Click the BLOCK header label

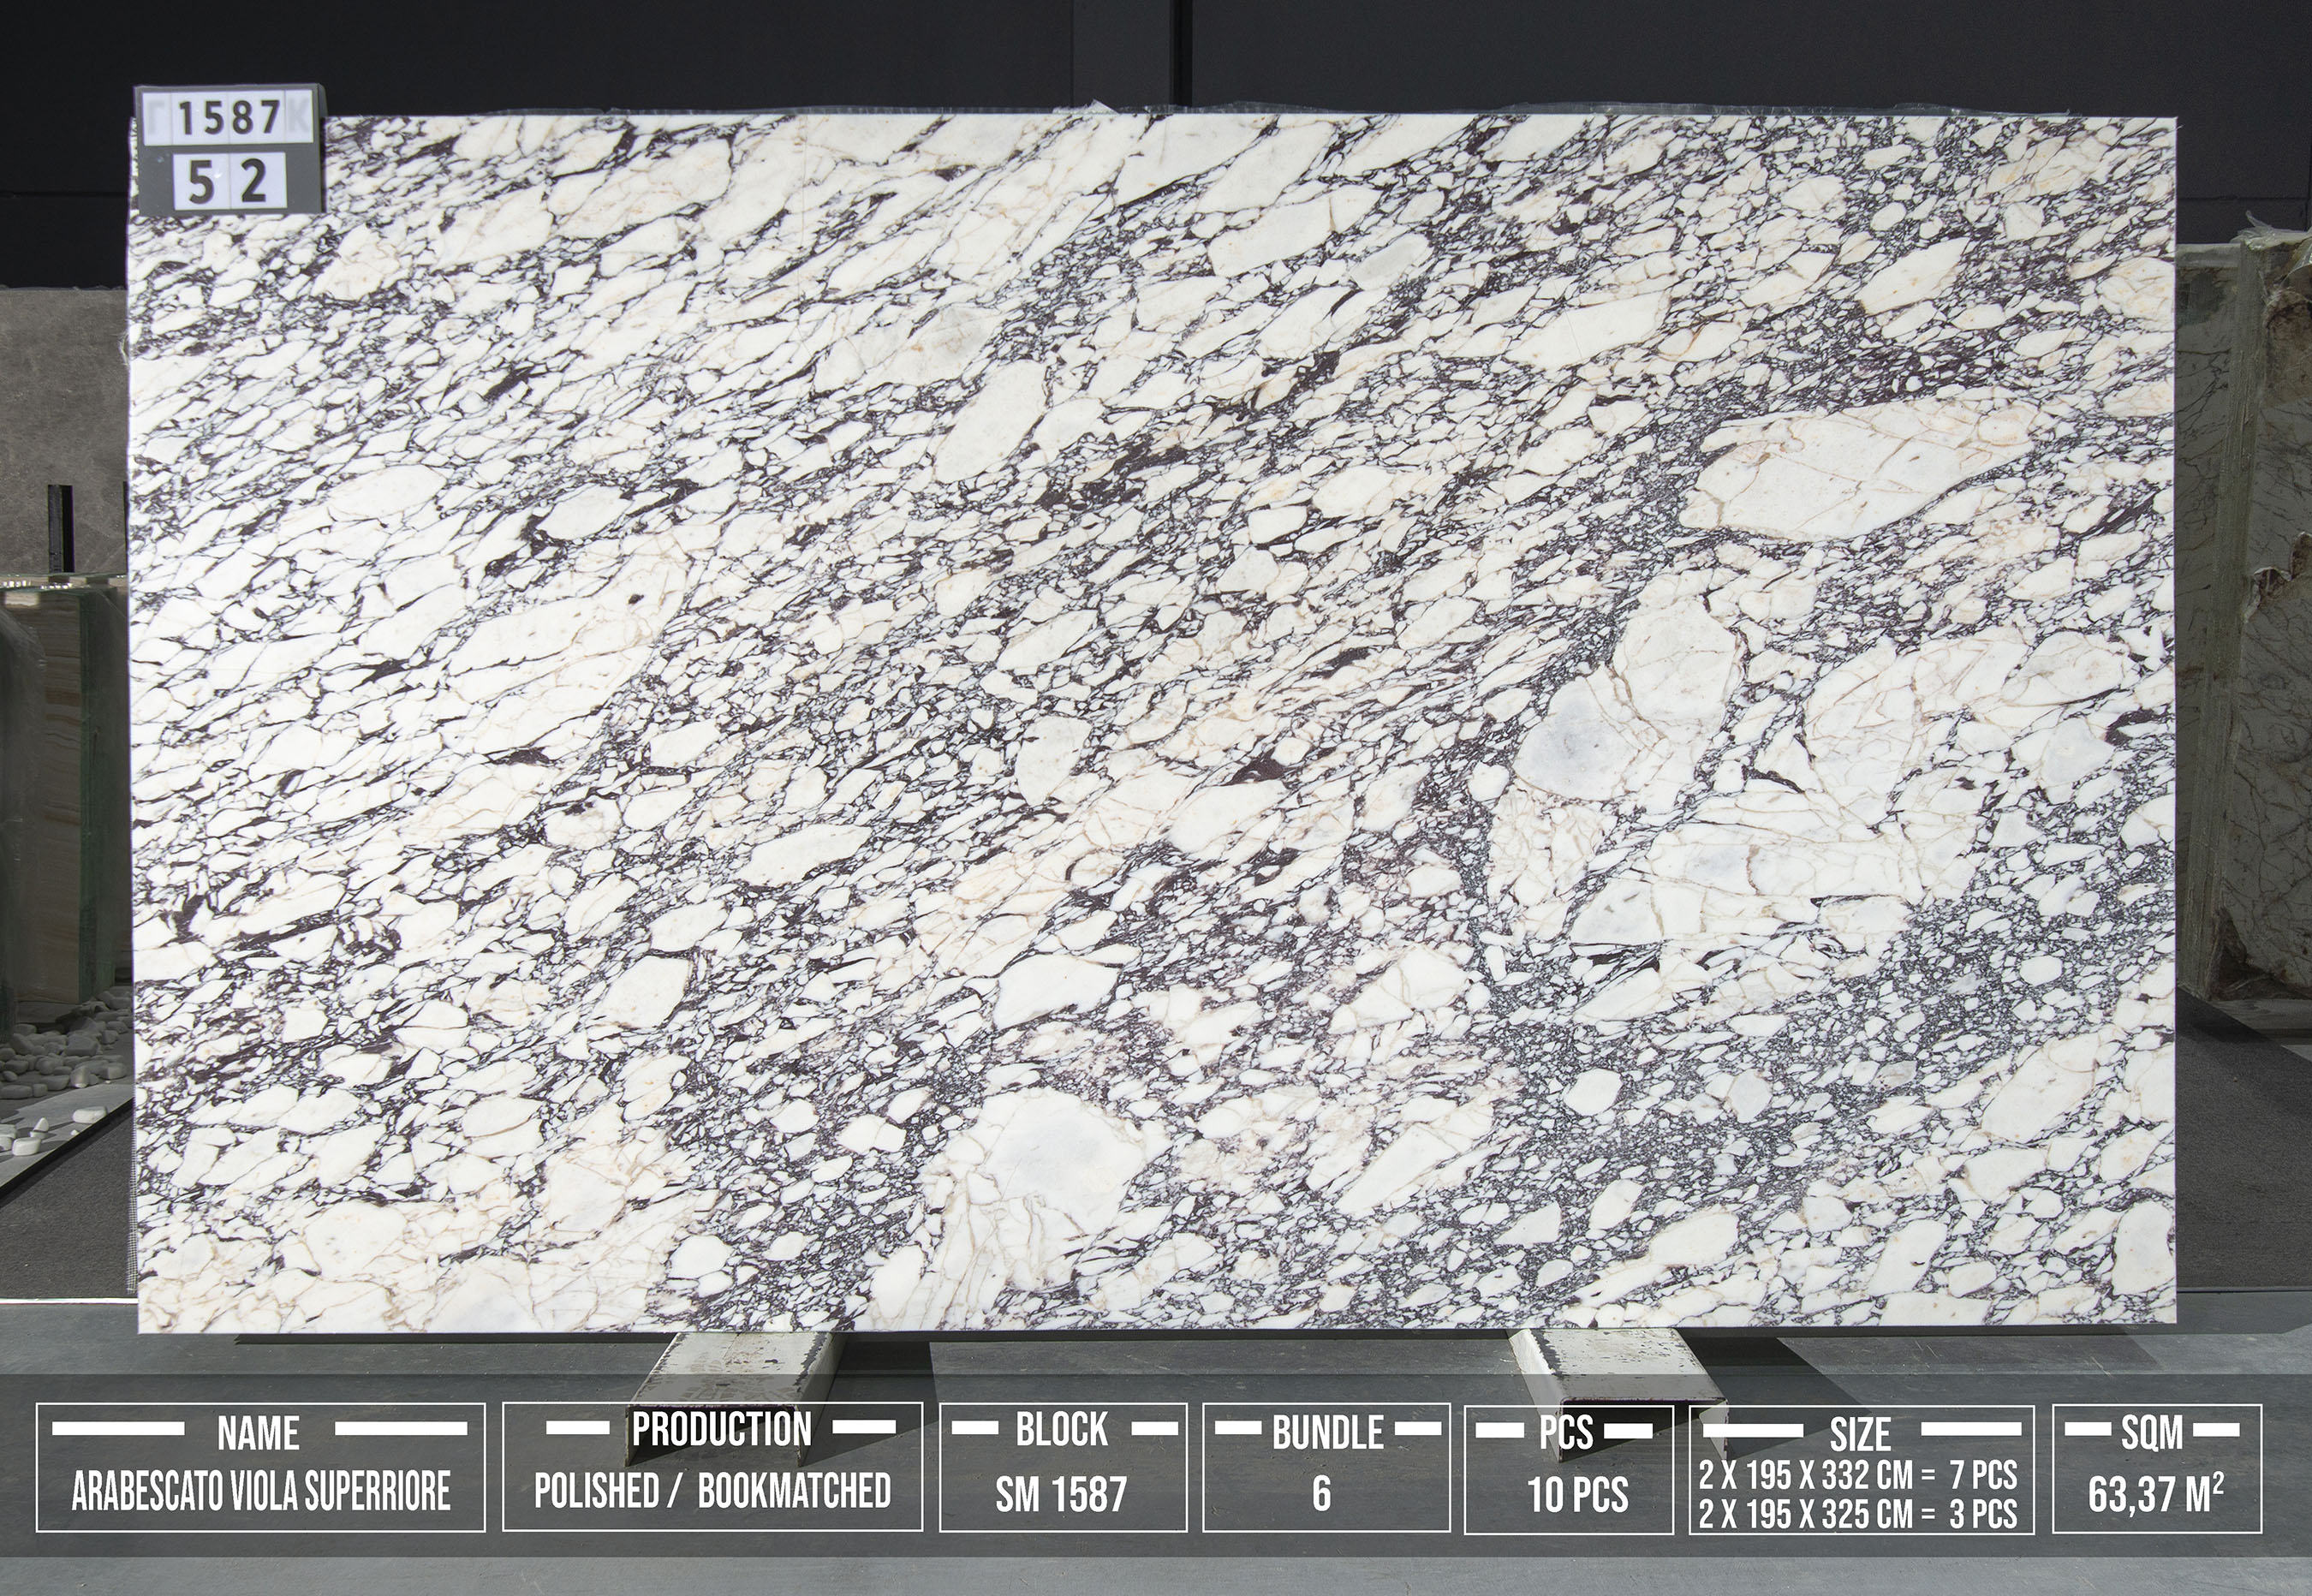[x=1062, y=1429]
